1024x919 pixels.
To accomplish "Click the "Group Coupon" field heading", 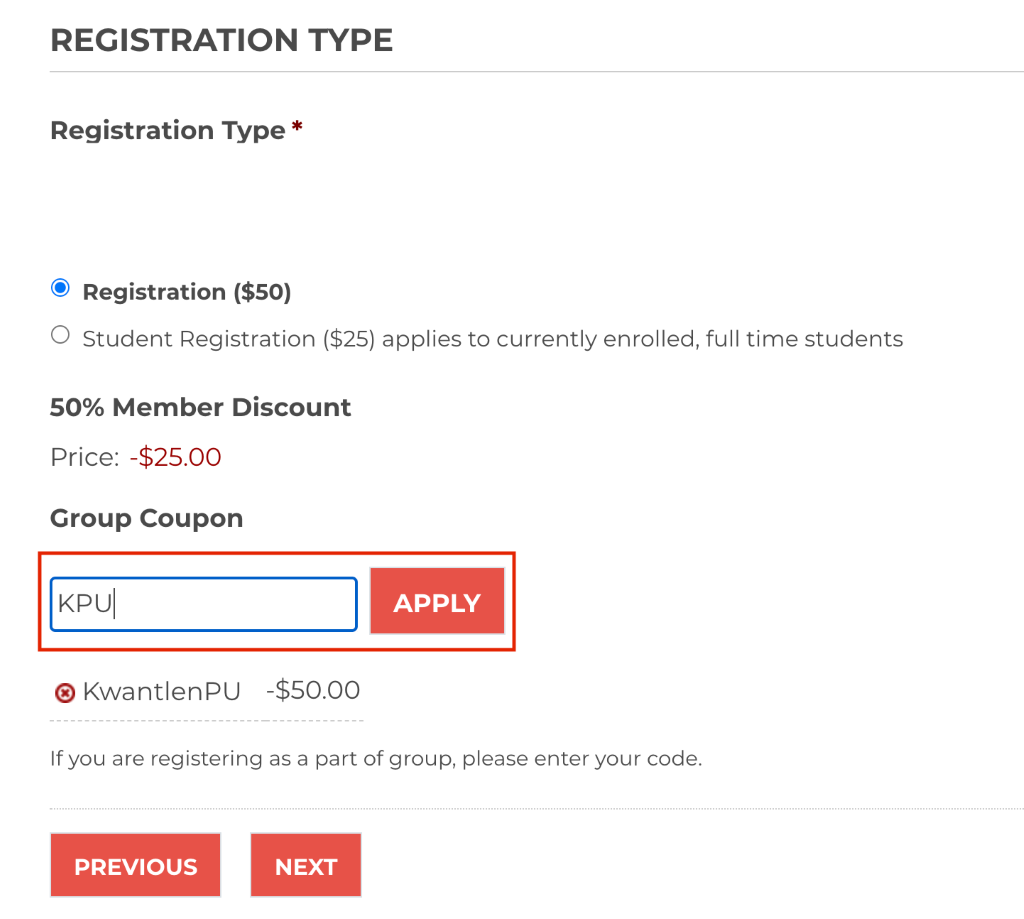I will [x=146, y=519].
